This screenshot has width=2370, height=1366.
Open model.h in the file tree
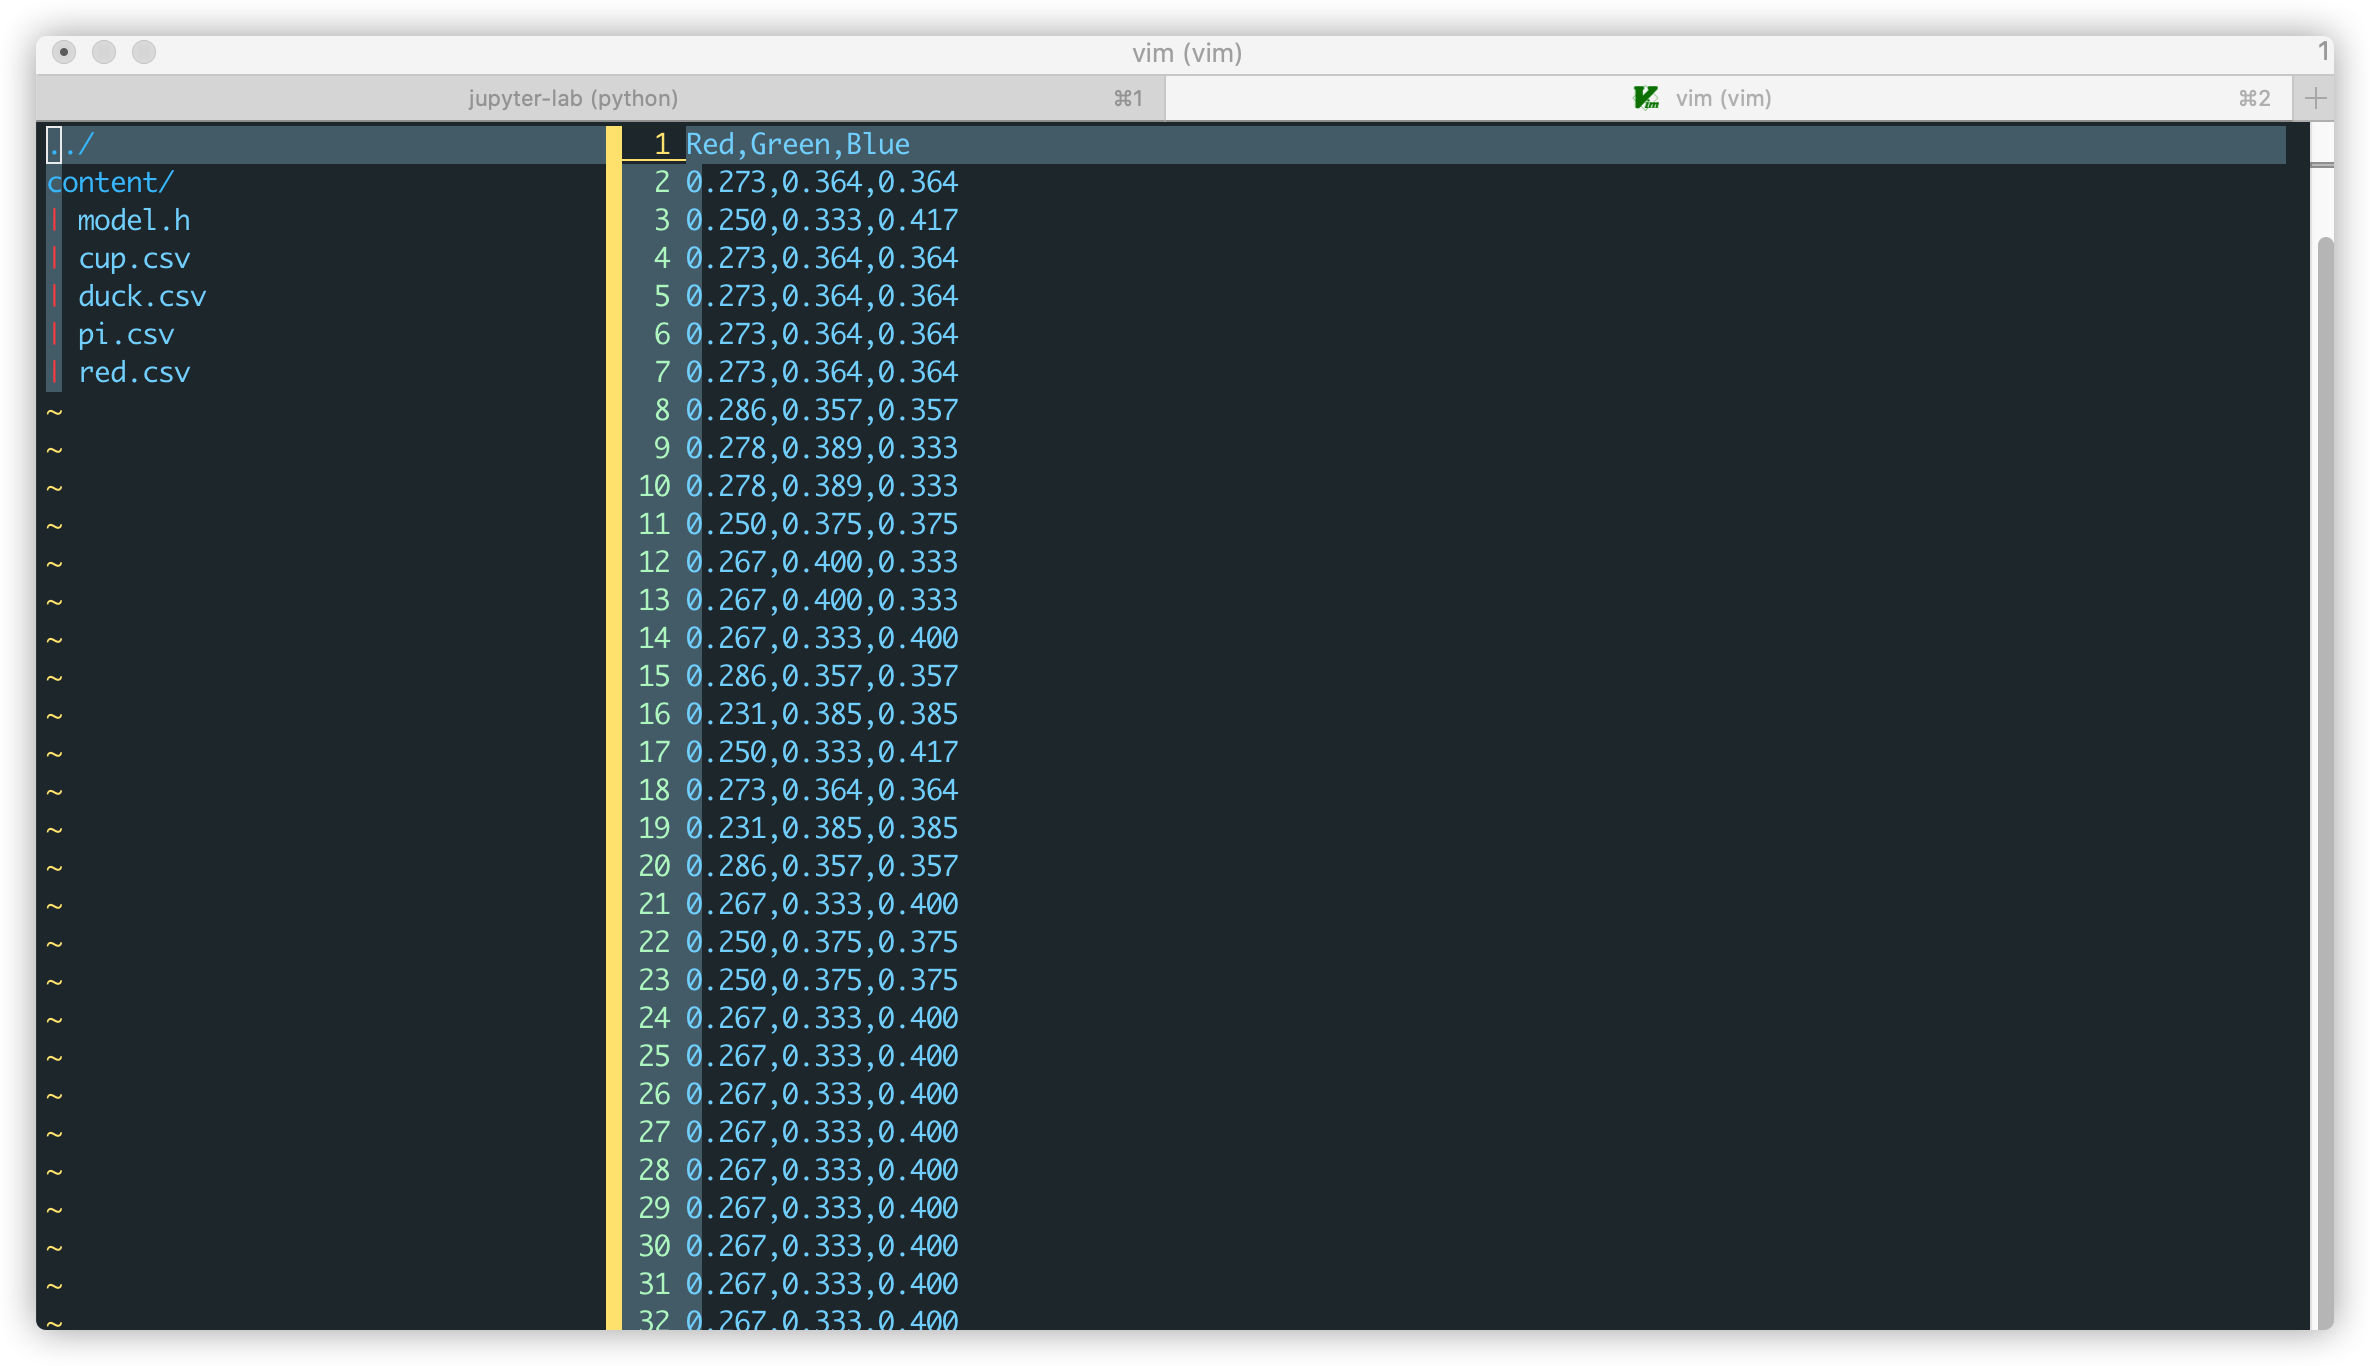coord(134,220)
